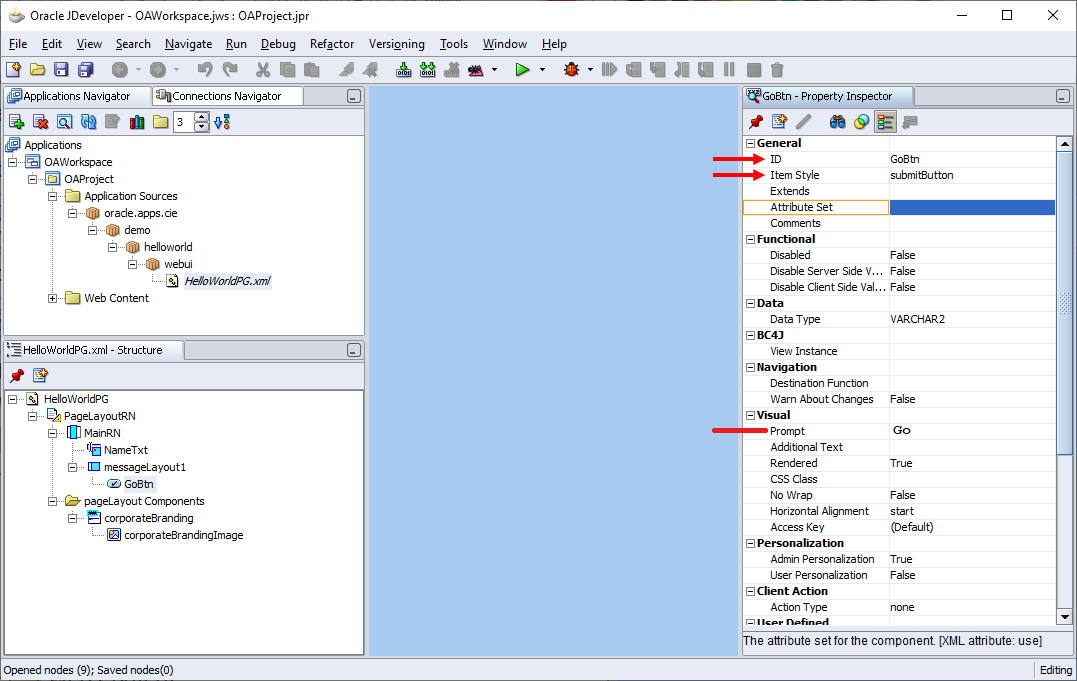The width and height of the screenshot is (1077, 681).
Task: Click the Paste clipboard icon
Action: [x=311, y=69]
